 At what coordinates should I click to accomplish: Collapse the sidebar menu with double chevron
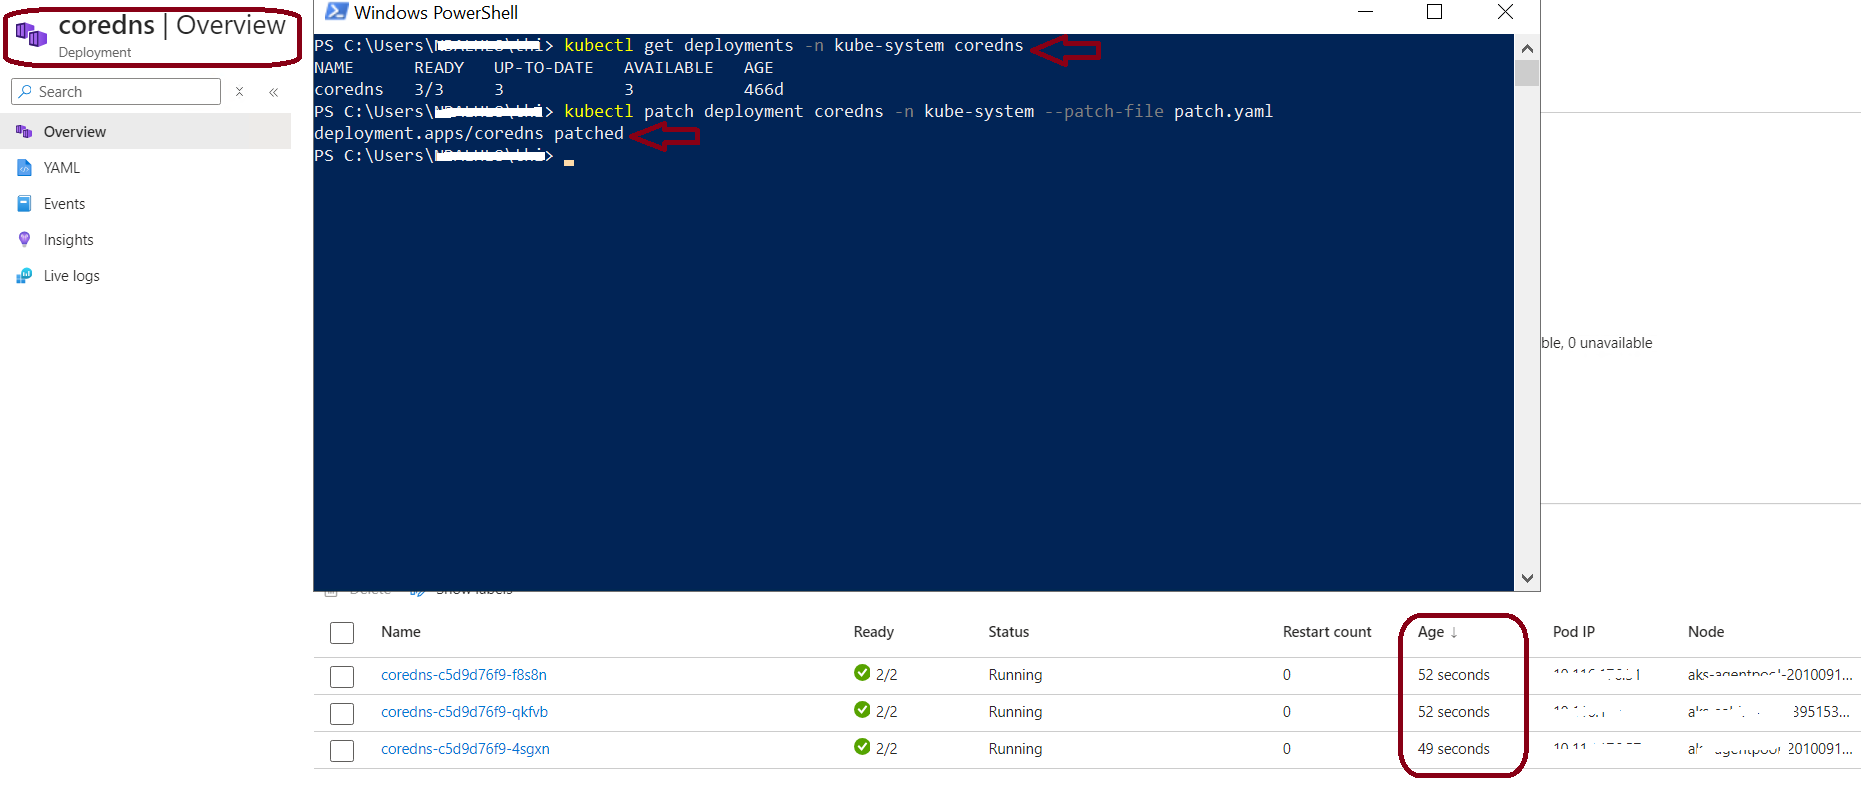pyautogui.click(x=273, y=92)
